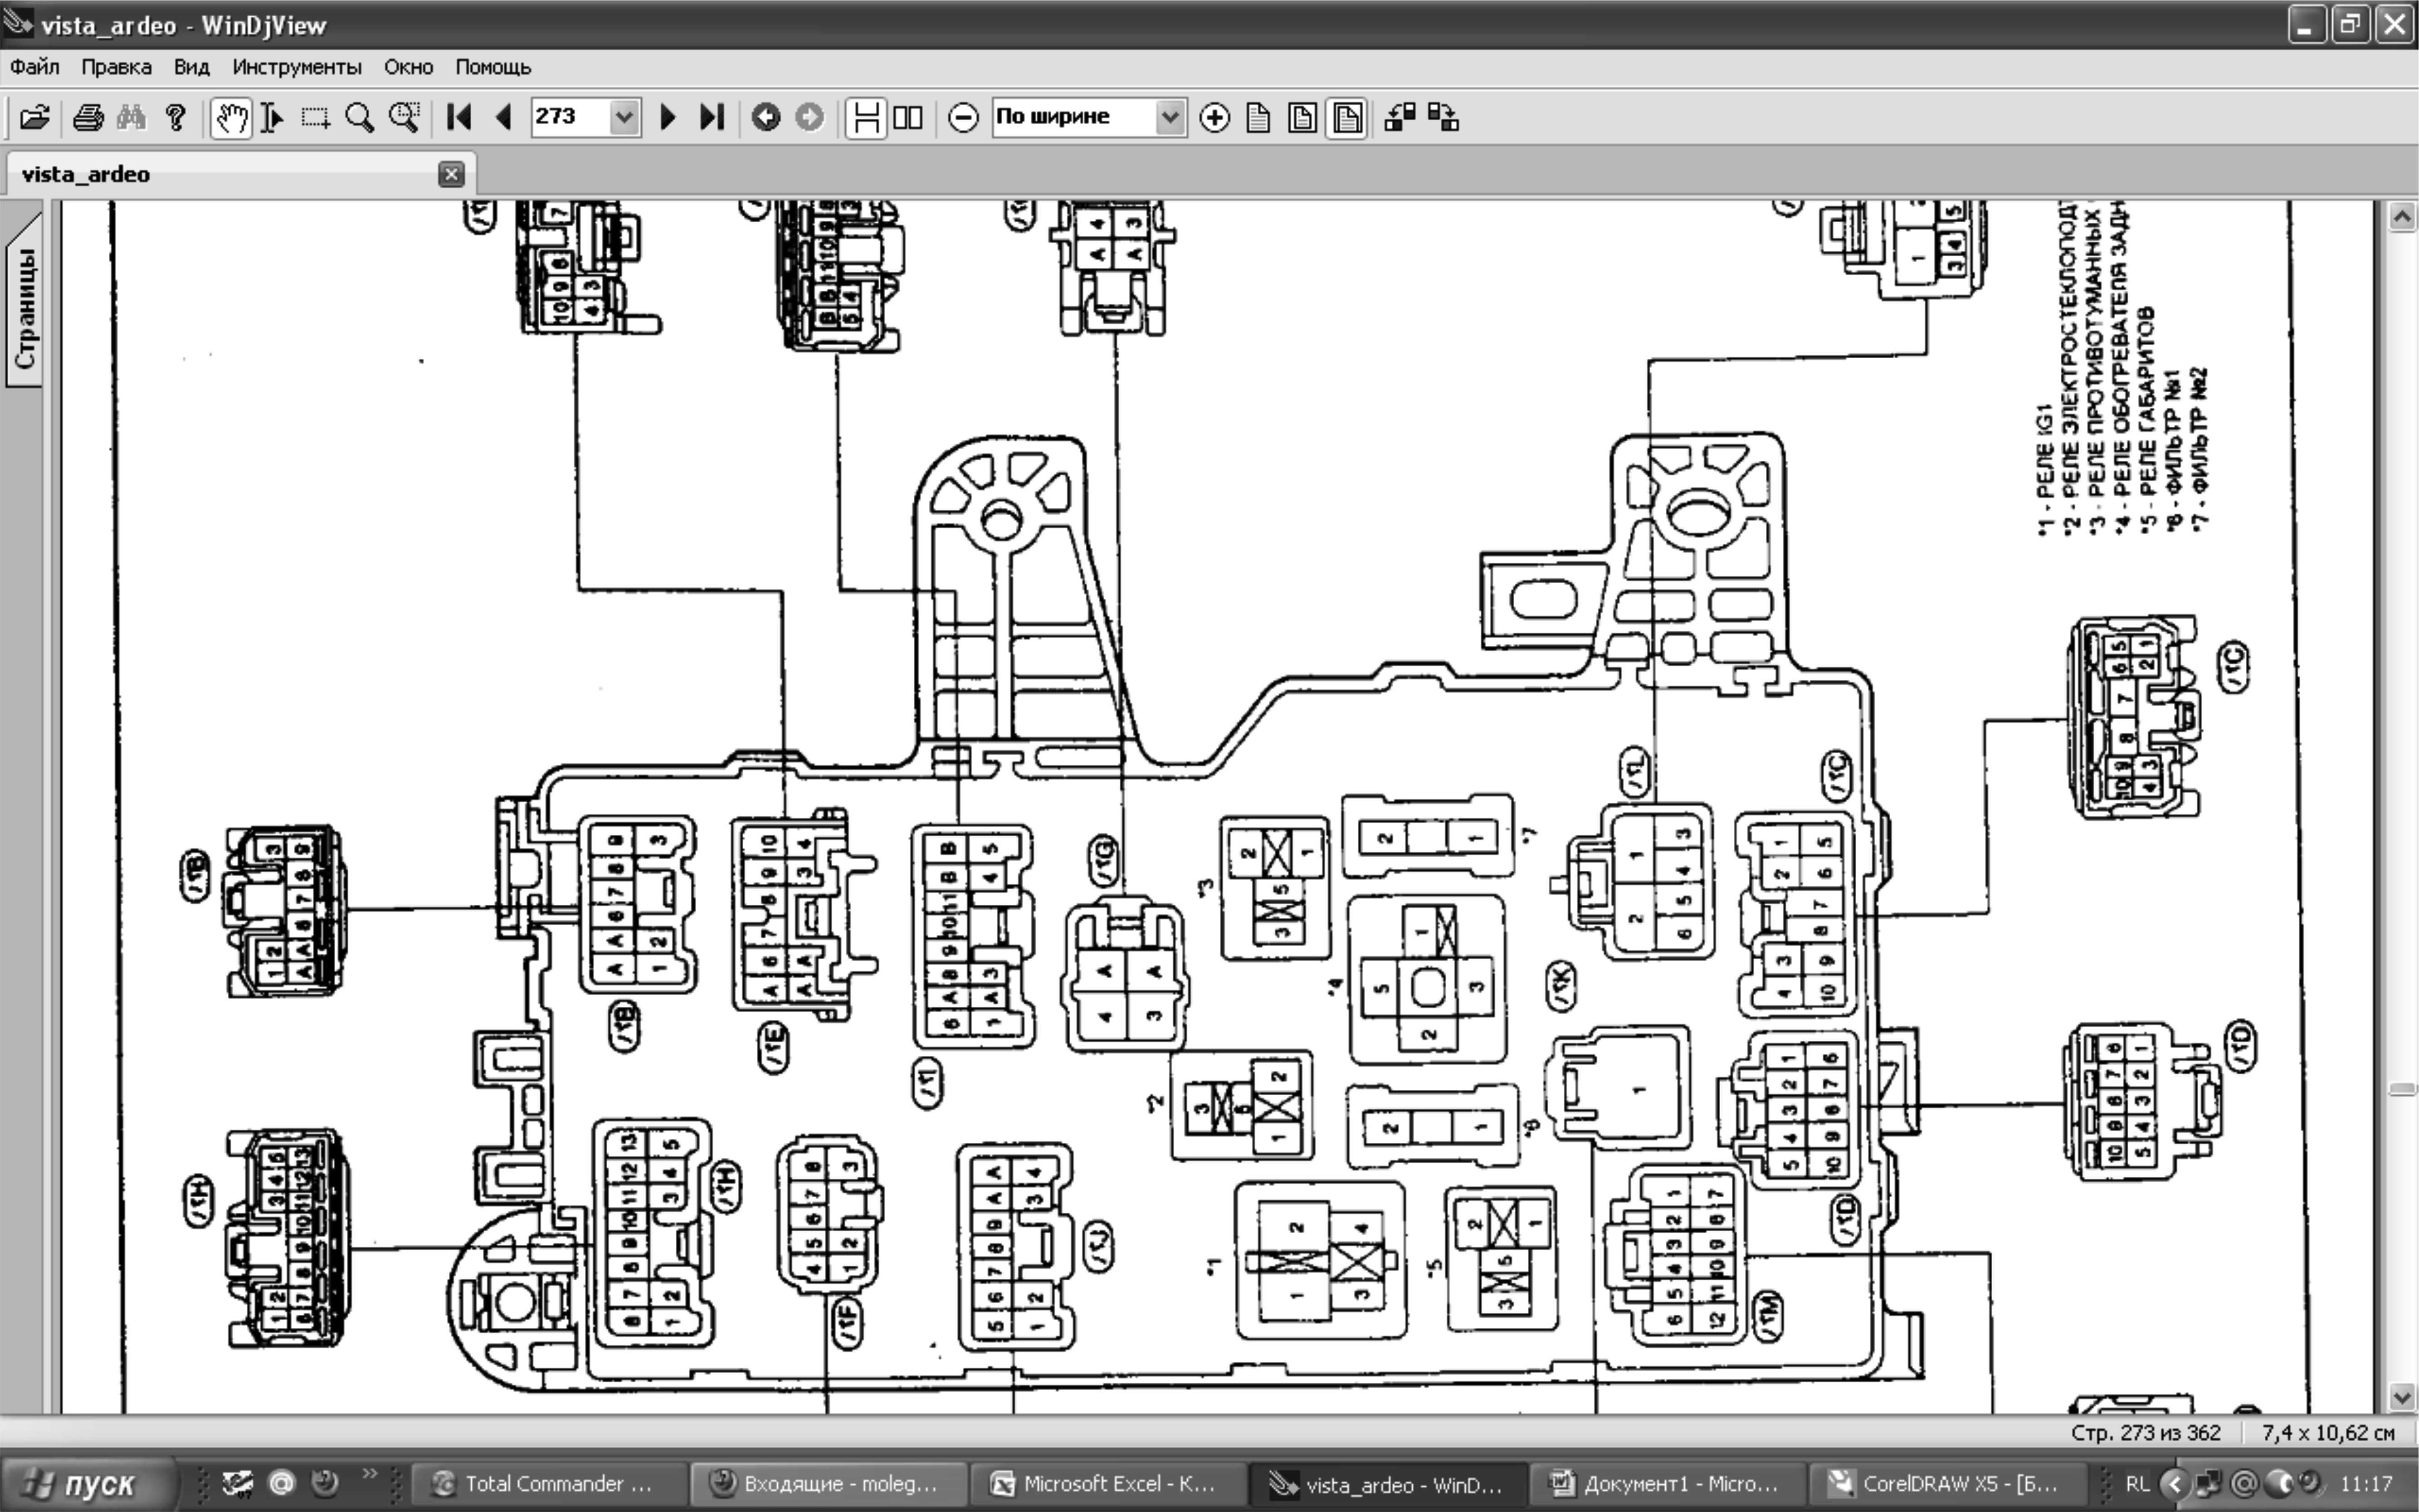Screen dimensions: 2419x1512
Task: Select the magnifying glass zoom tool
Action: pos(359,118)
